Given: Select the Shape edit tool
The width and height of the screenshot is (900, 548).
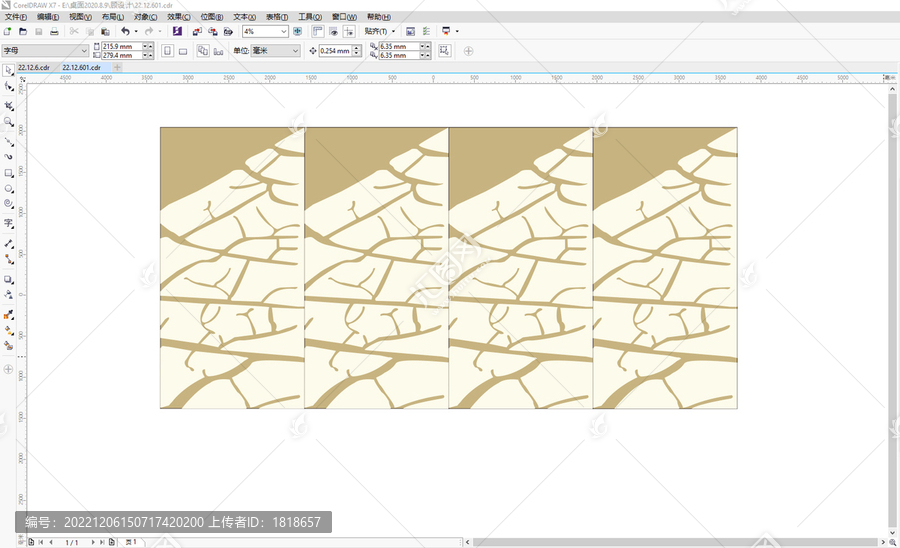Looking at the screenshot, I should pos(9,87).
